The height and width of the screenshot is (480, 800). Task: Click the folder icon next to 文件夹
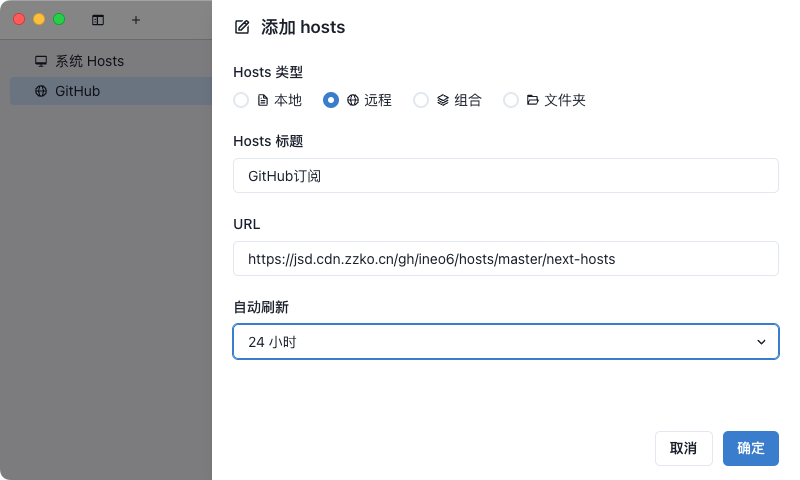coord(533,100)
